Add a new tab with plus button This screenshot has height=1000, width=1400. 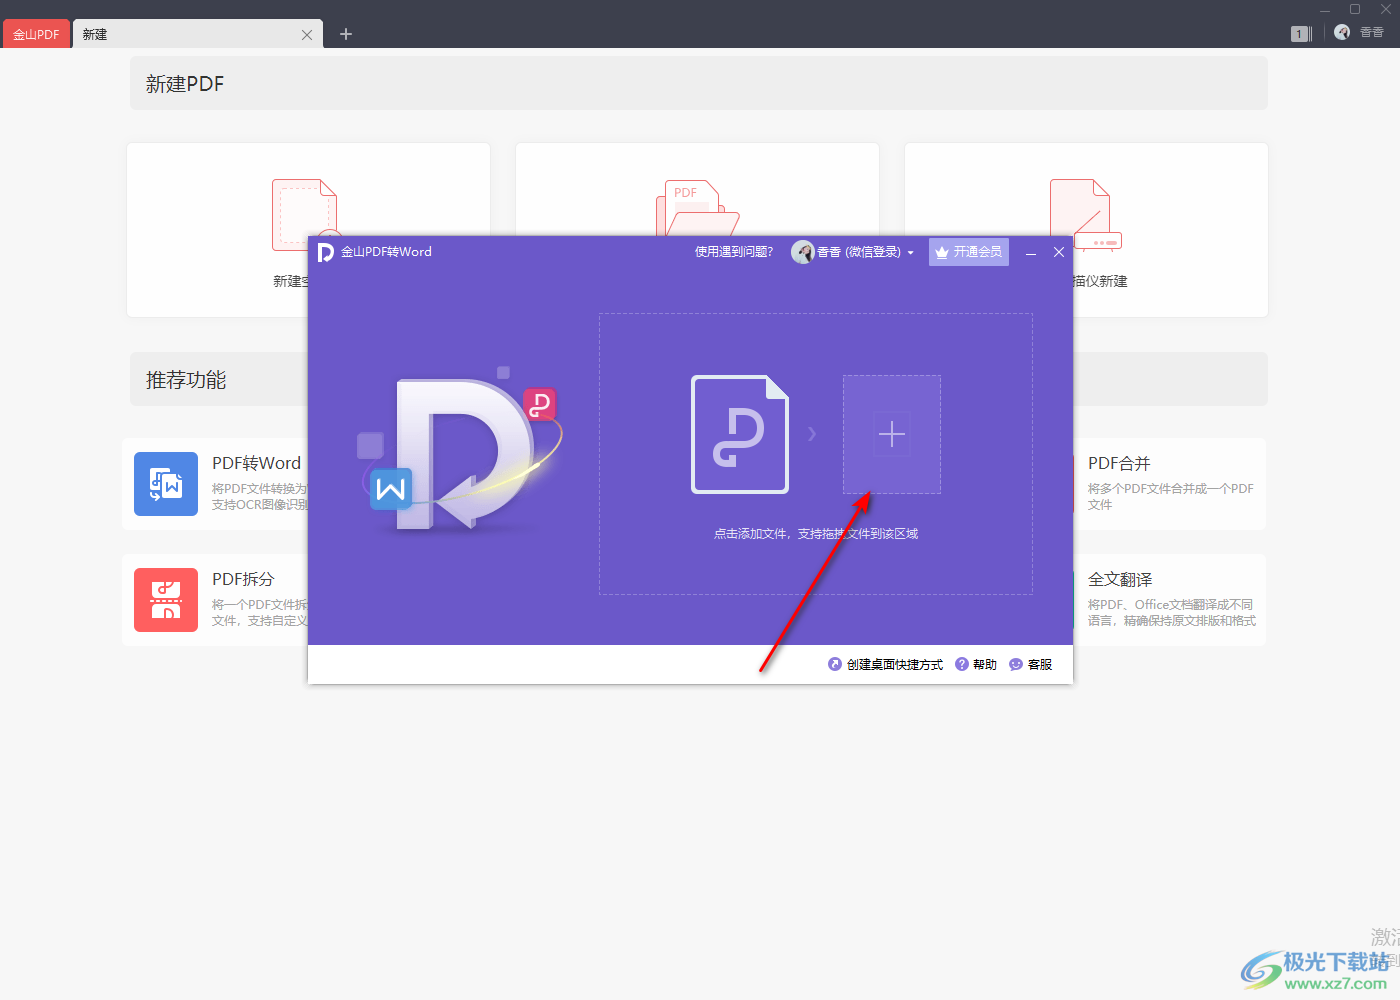(x=346, y=34)
